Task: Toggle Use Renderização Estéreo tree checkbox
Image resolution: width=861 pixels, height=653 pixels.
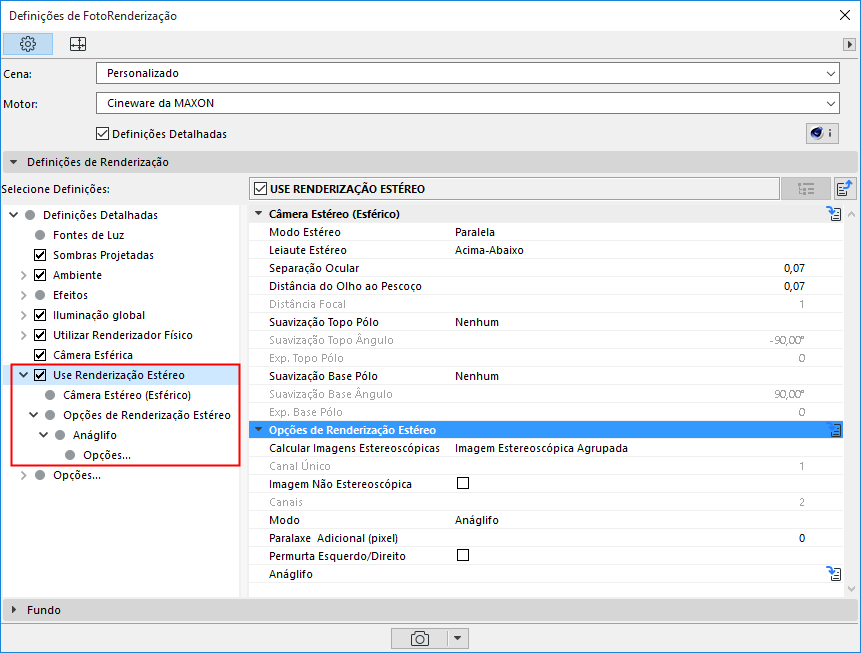Action: click(40, 375)
